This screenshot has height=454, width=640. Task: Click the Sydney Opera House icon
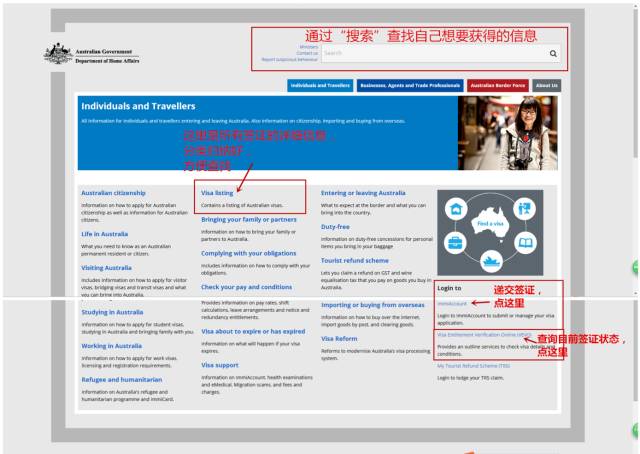click(x=491, y=260)
